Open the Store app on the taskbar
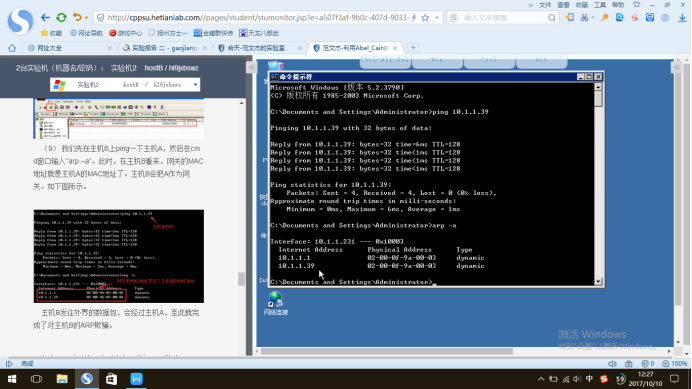The height and width of the screenshot is (389, 692). point(111,379)
